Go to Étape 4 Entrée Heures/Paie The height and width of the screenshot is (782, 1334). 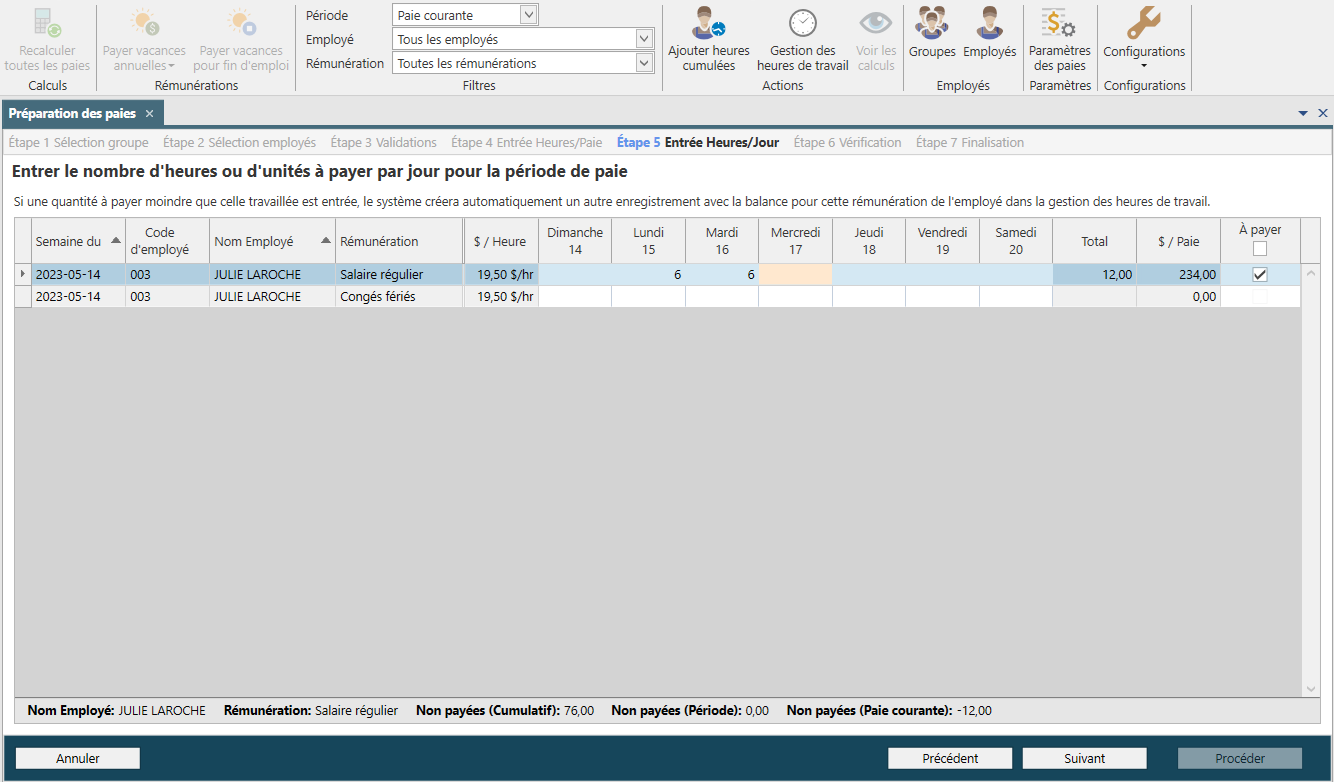point(527,143)
